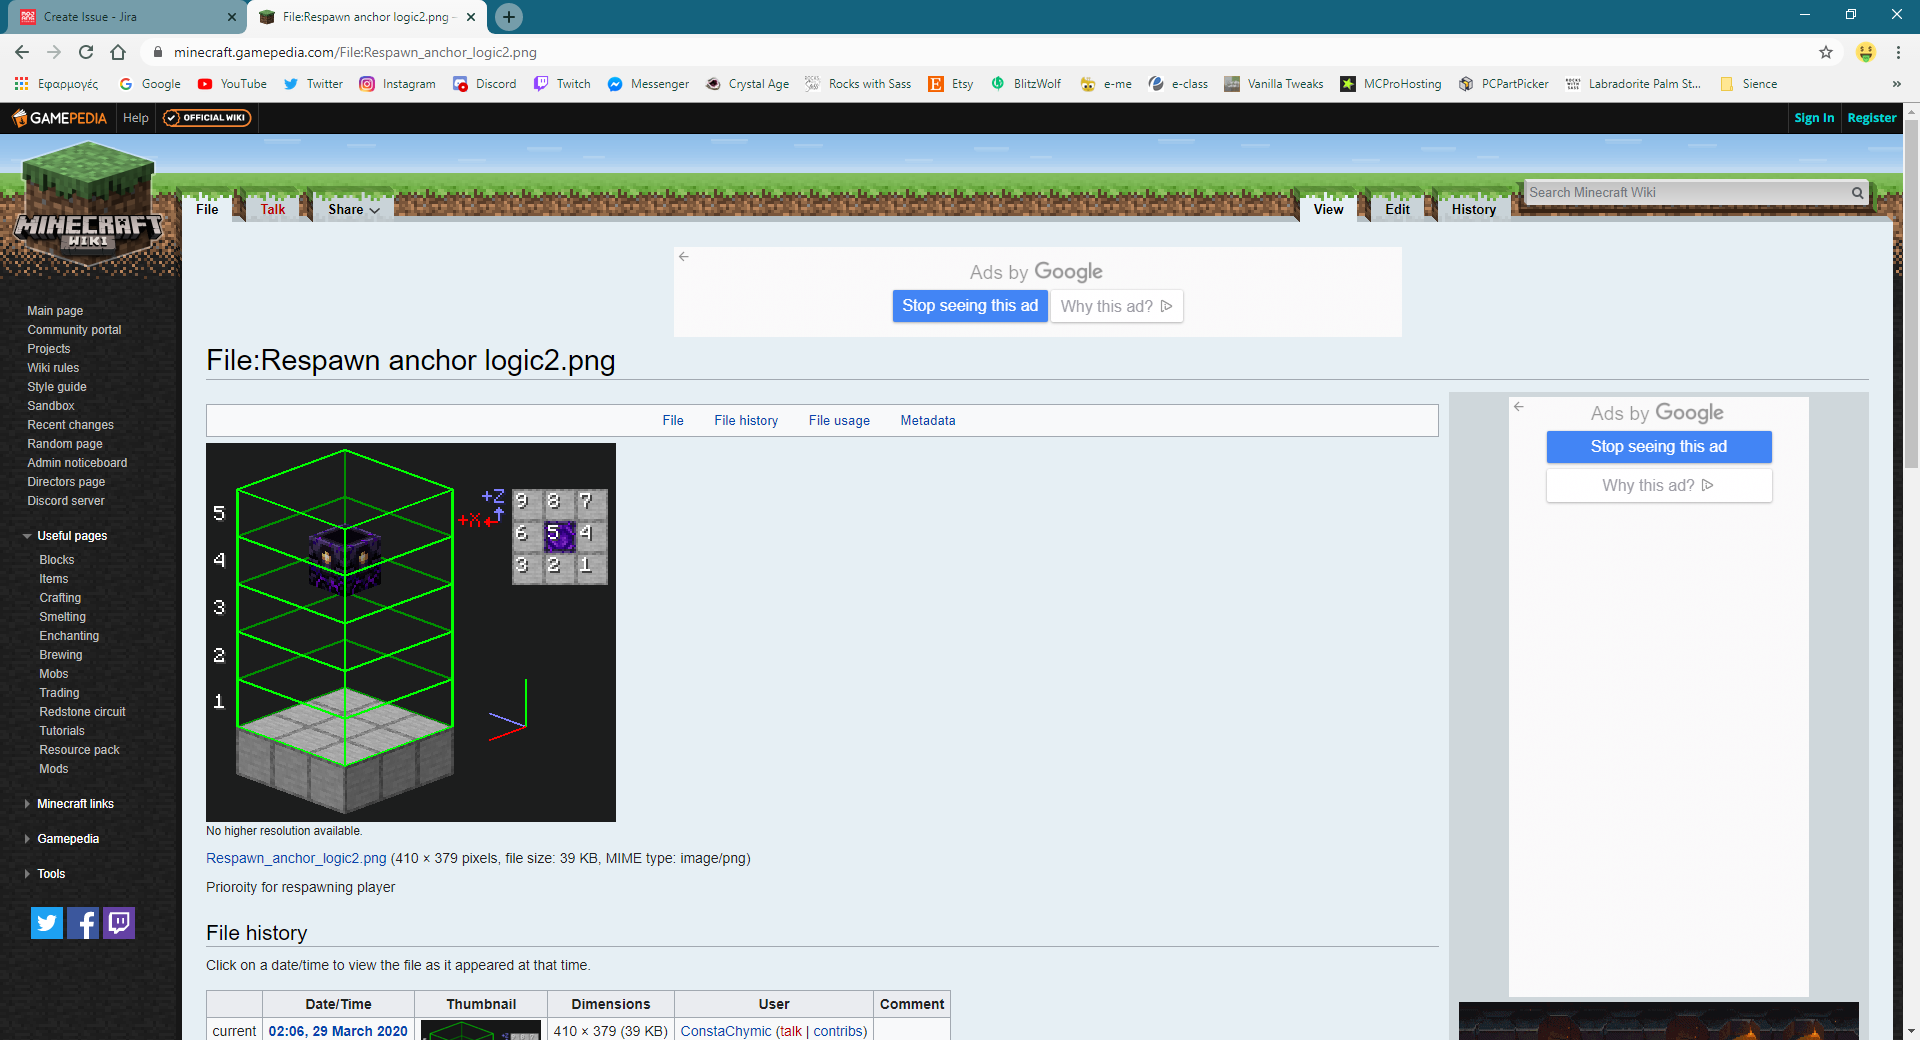Click Sign In in the header
The width and height of the screenshot is (1920, 1040).
pos(1814,118)
